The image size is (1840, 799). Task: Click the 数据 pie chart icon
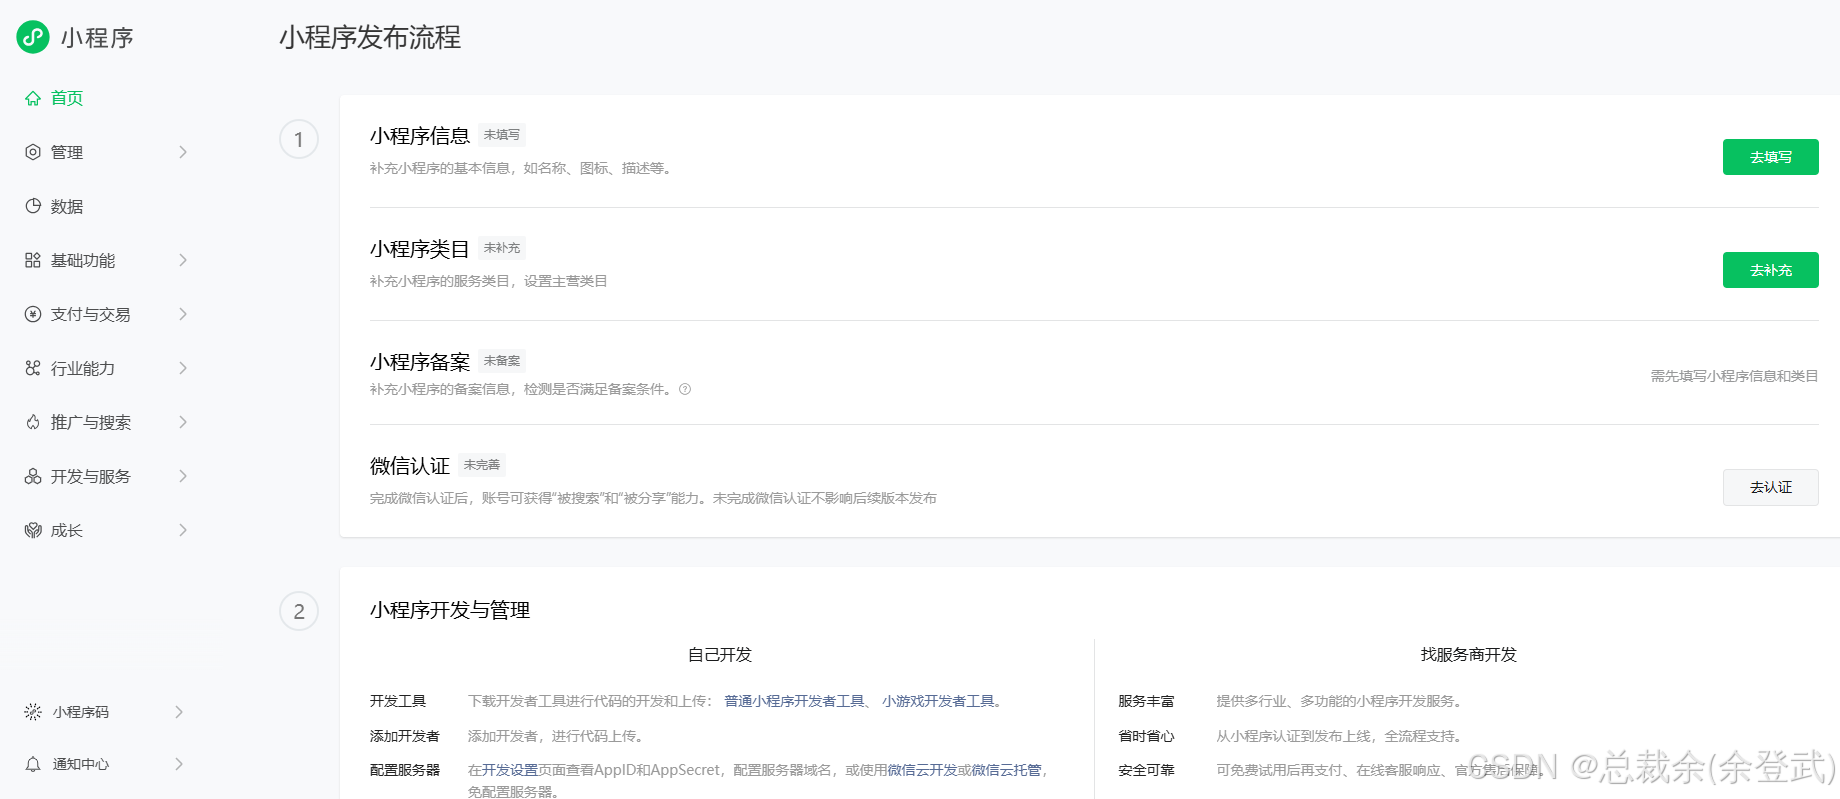[x=33, y=206]
